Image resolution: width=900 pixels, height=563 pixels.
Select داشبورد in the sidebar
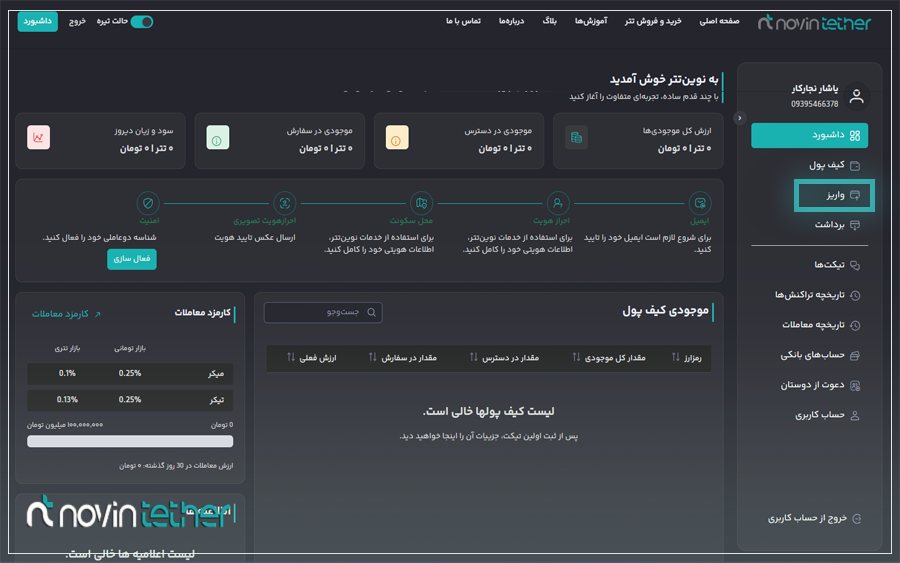809,135
